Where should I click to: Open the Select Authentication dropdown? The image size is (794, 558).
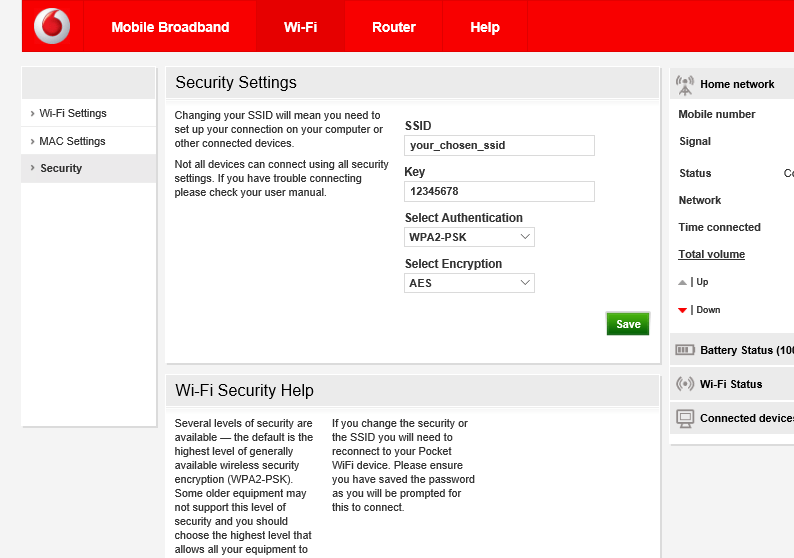[x=469, y=237]
